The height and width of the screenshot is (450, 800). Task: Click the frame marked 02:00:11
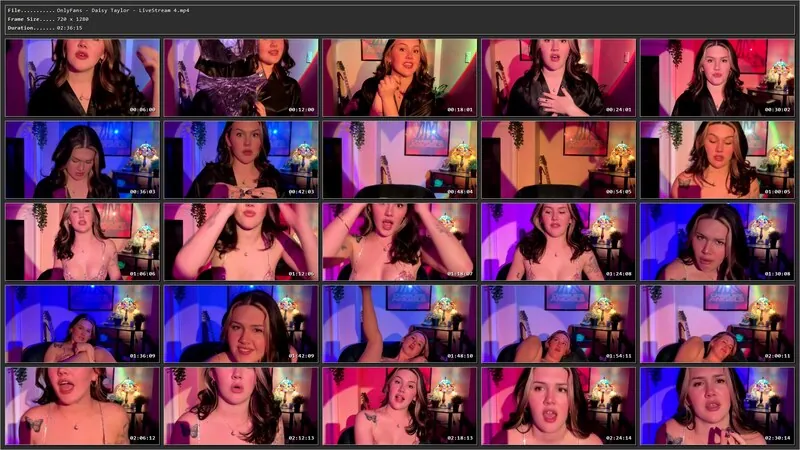point(717,324)
